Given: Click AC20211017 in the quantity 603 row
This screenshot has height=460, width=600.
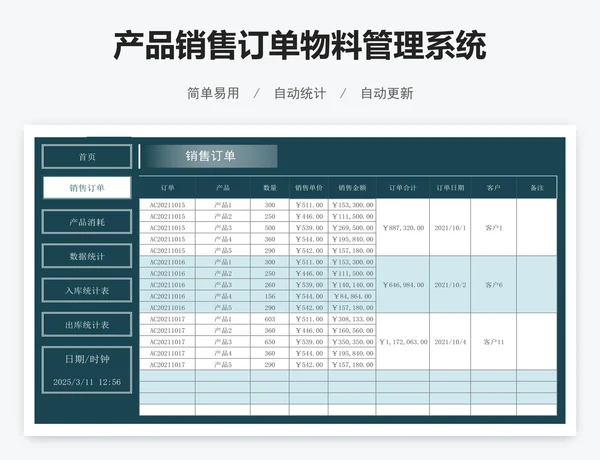Looking at the screenshot, I should click(x=167, y=319).
